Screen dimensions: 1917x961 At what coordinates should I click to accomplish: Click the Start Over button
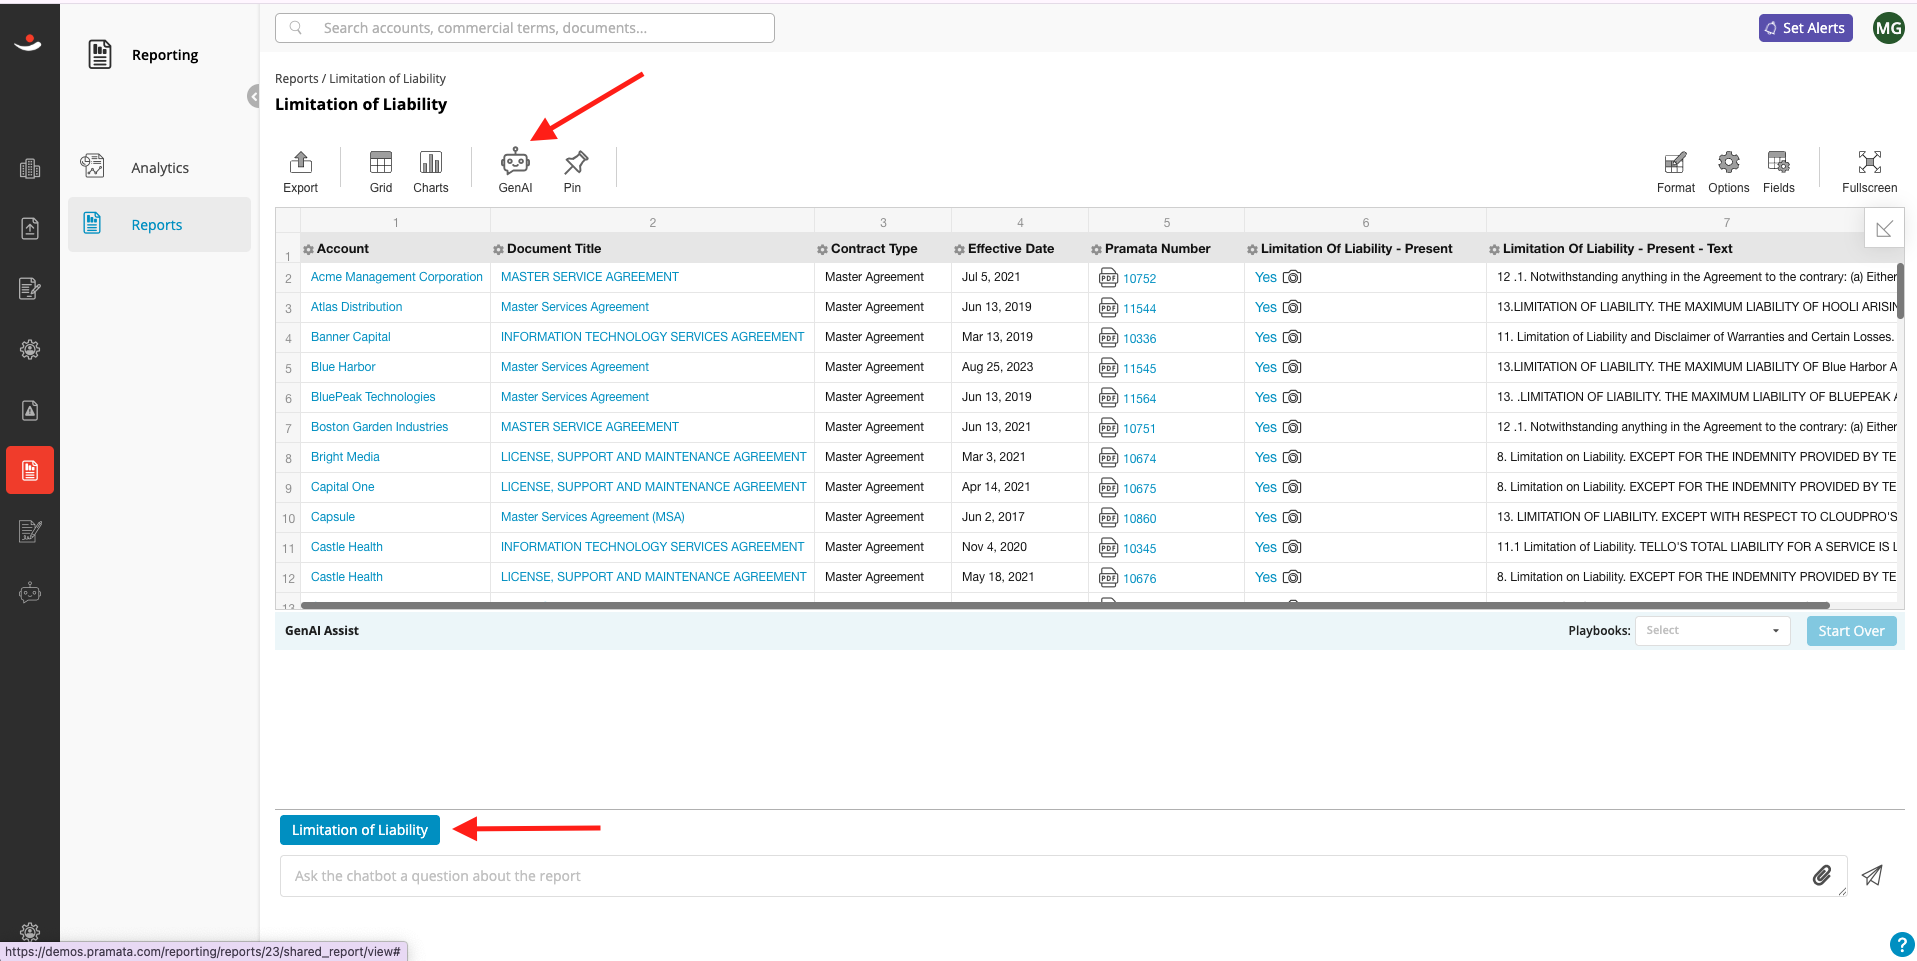(x=1851, y=631)
